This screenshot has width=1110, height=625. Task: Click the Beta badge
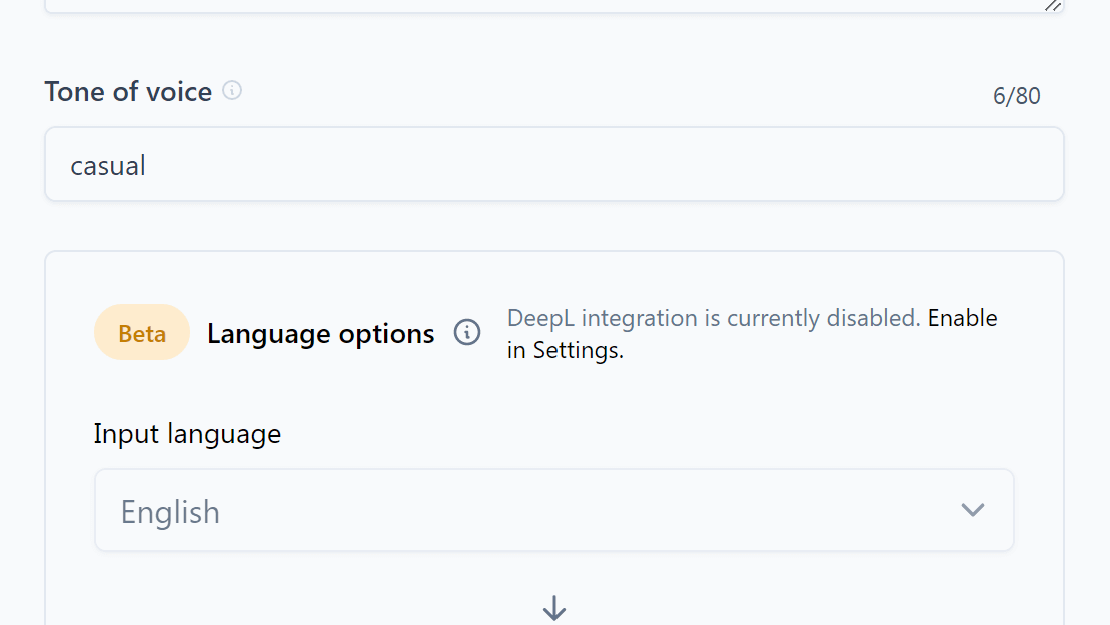pyautogui.click(x=142, y=333)
